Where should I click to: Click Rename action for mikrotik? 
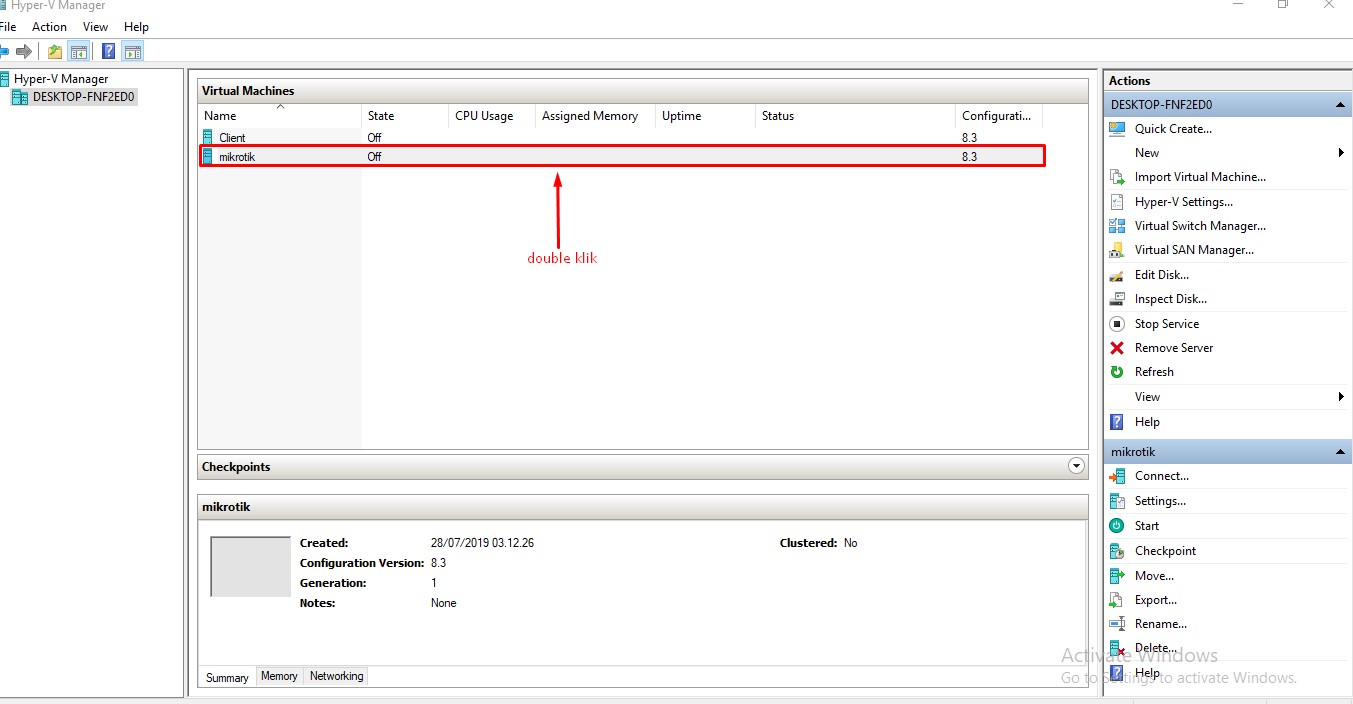pos(1161,624)
